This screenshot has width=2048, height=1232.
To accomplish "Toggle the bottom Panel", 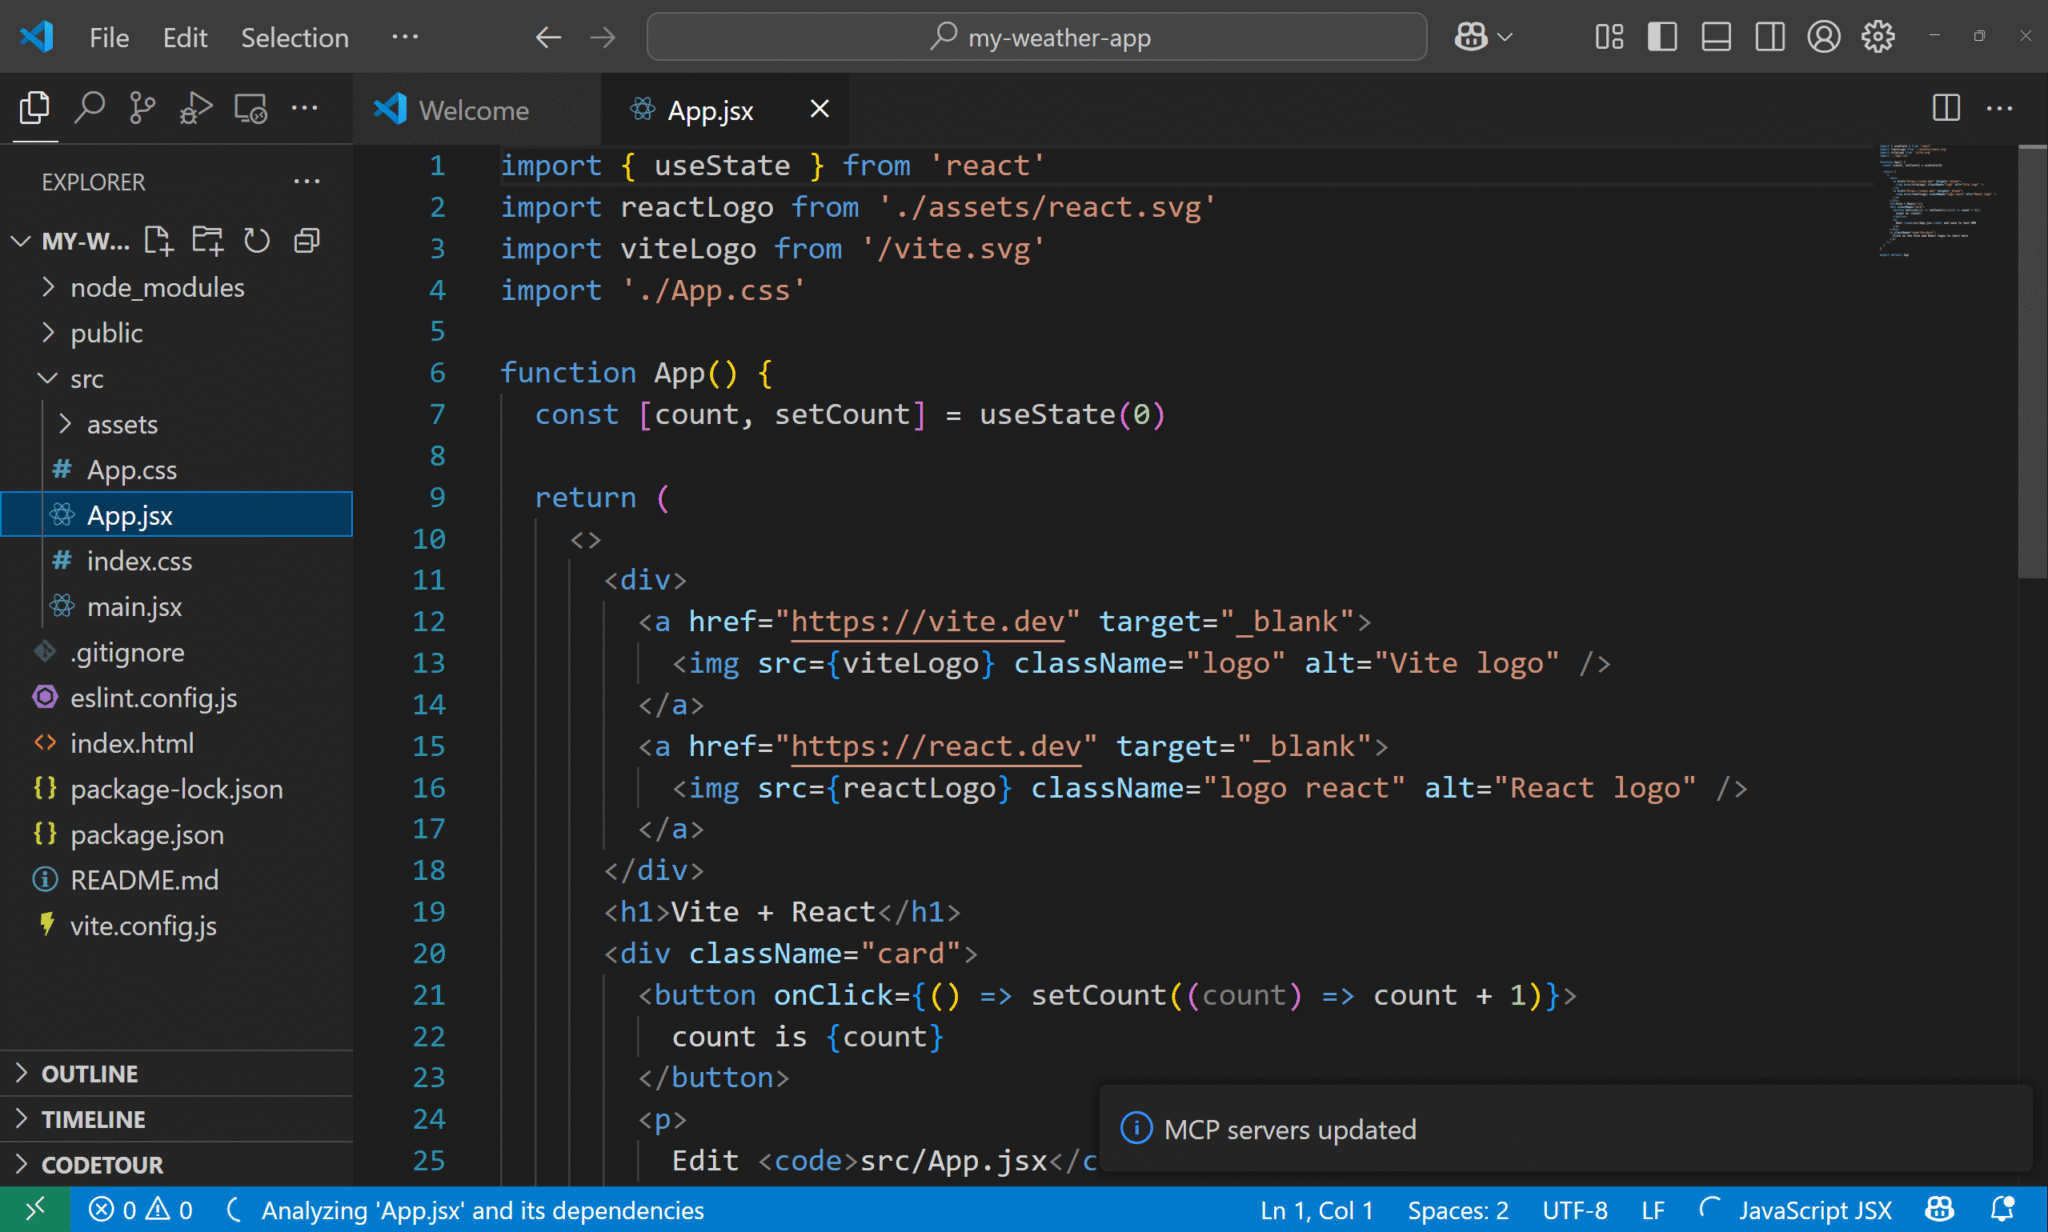I will pyautogui.click(x=1716, y=36).
